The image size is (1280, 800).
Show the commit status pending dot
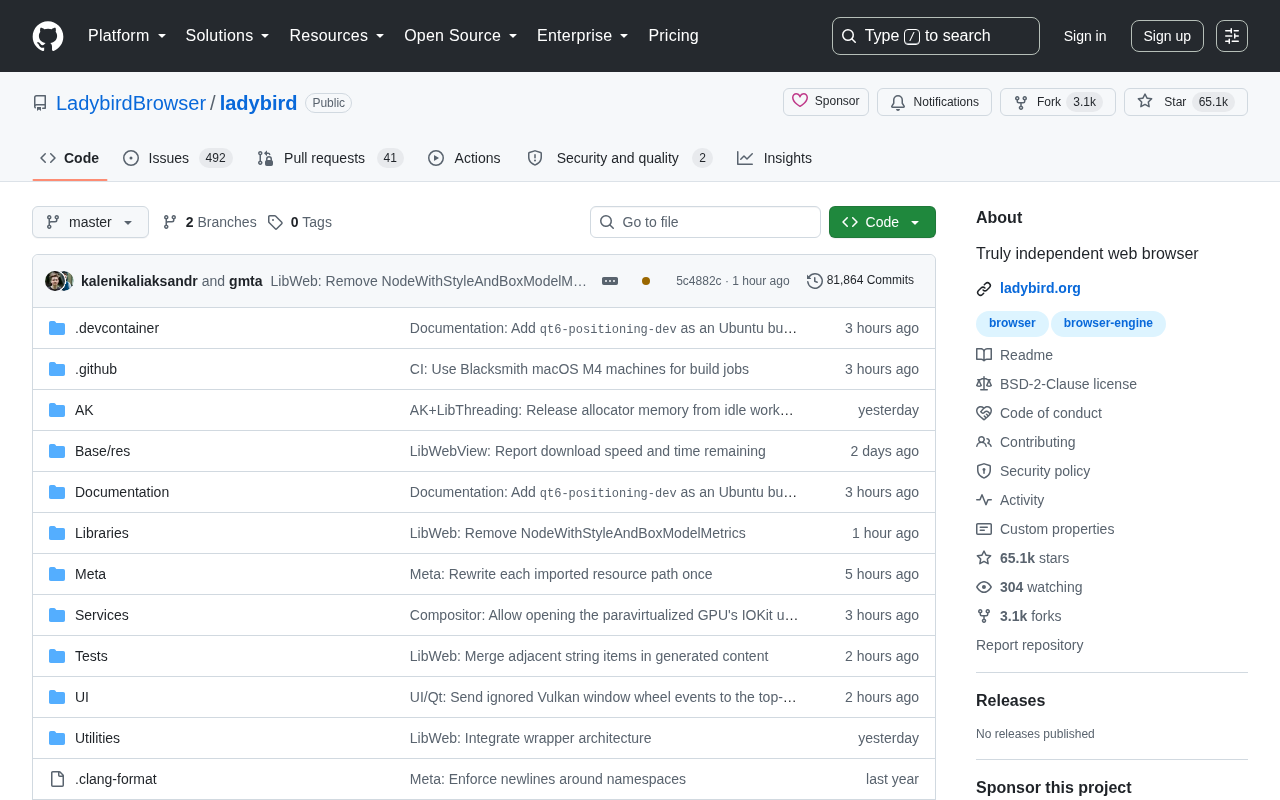[646, 281]
